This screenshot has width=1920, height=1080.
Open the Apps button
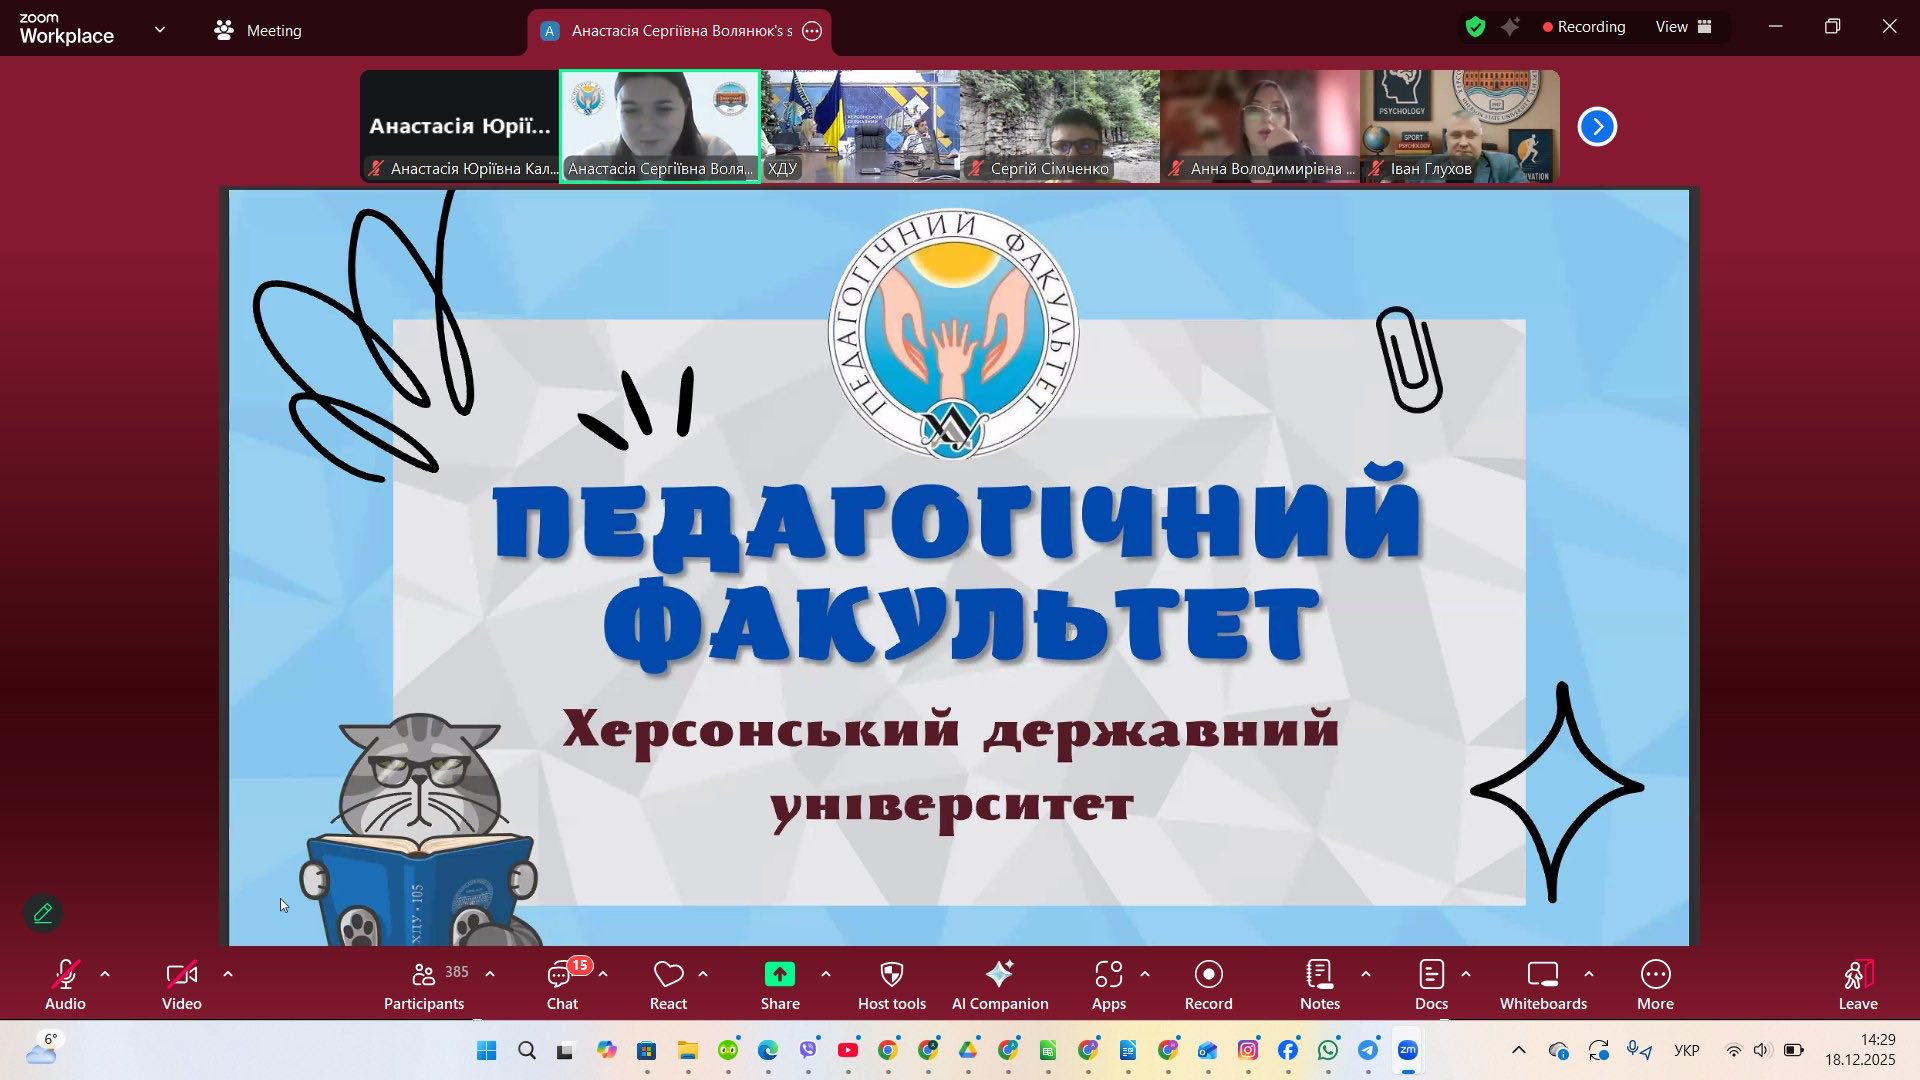tap(1108, 985)
